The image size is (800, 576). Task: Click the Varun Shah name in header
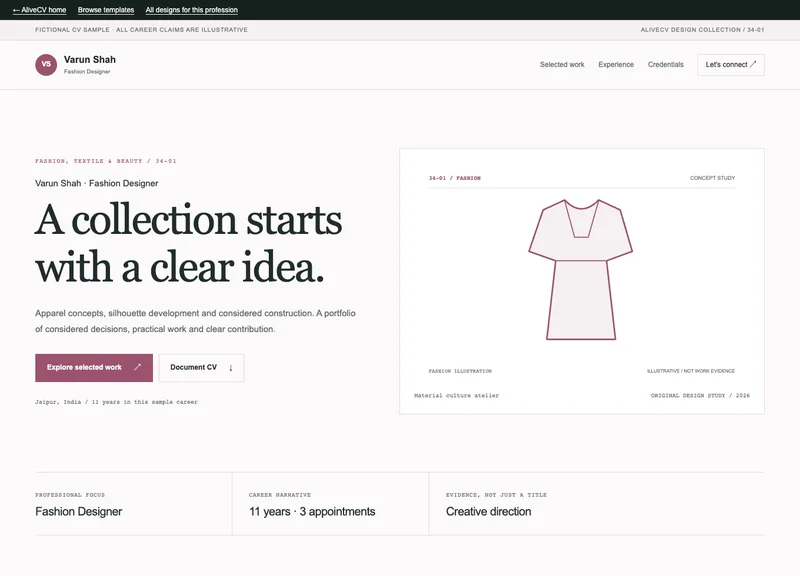click(90, 60)
